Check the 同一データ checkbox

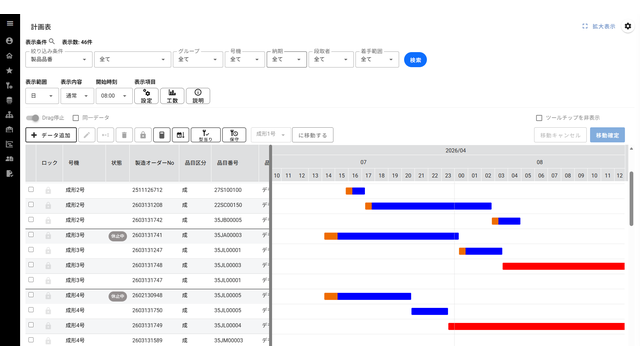[x=76, y=118]
